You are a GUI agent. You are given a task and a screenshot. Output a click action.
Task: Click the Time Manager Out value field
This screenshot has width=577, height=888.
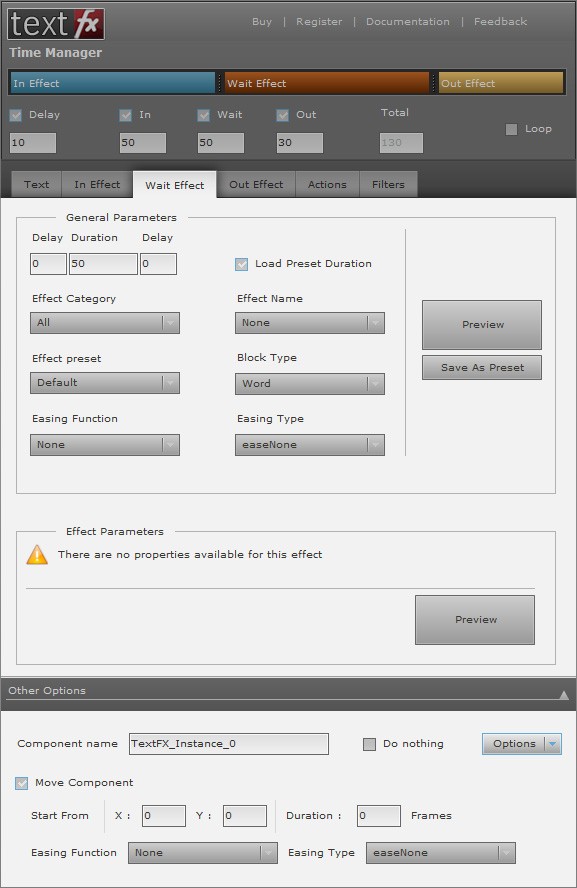tap(300, 143)
